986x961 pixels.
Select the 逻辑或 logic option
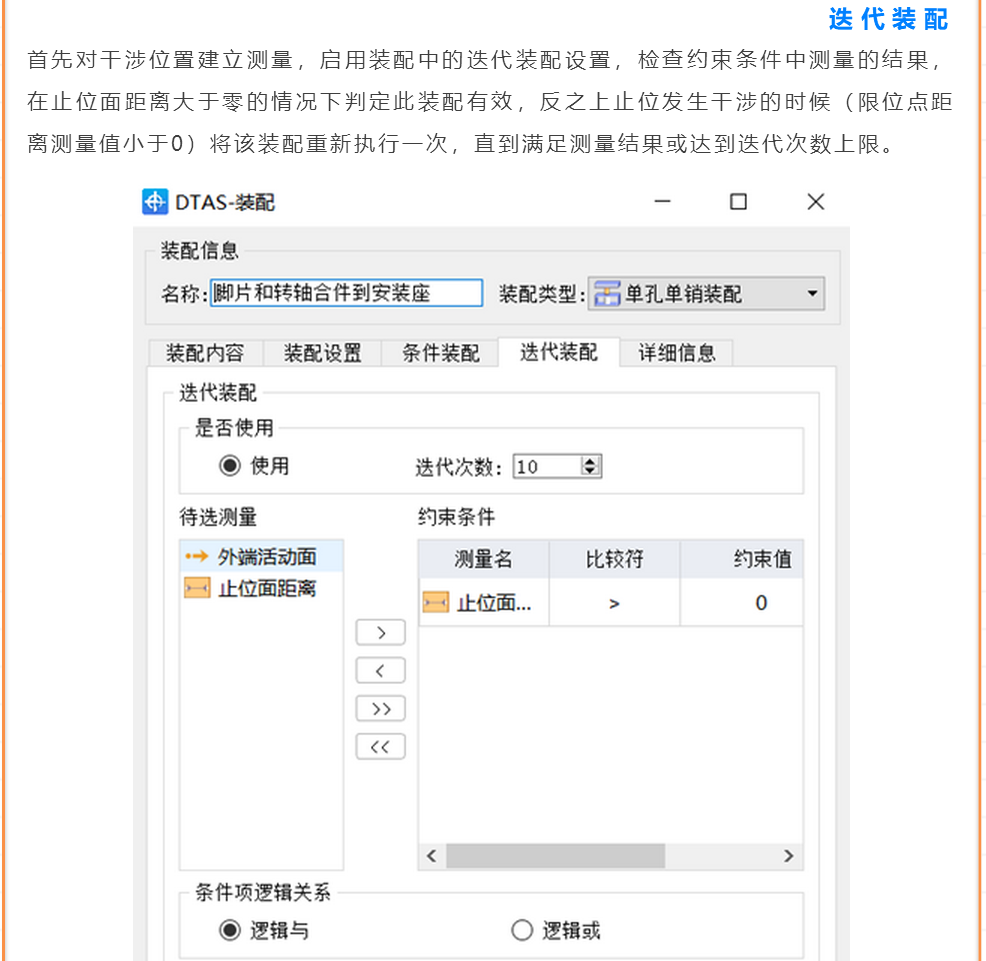[x=522, y=929]
